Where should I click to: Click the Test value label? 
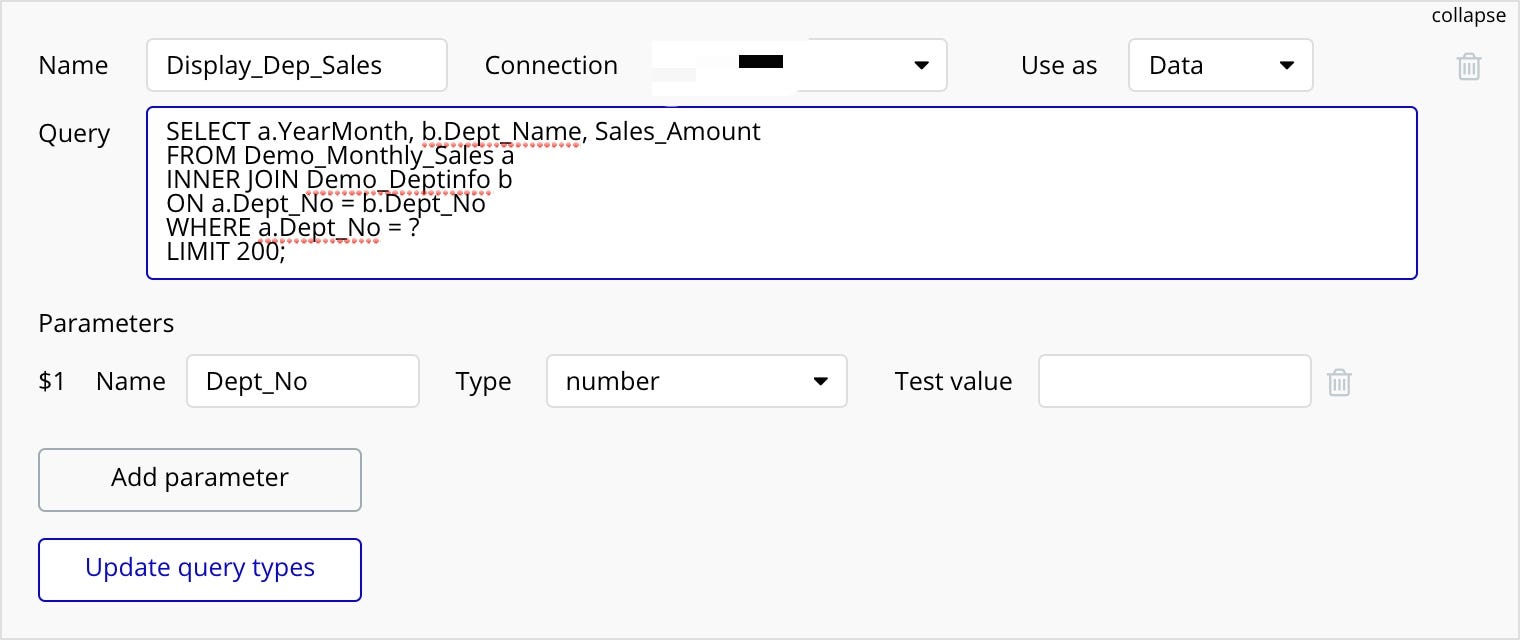click(x=953, y=382)
